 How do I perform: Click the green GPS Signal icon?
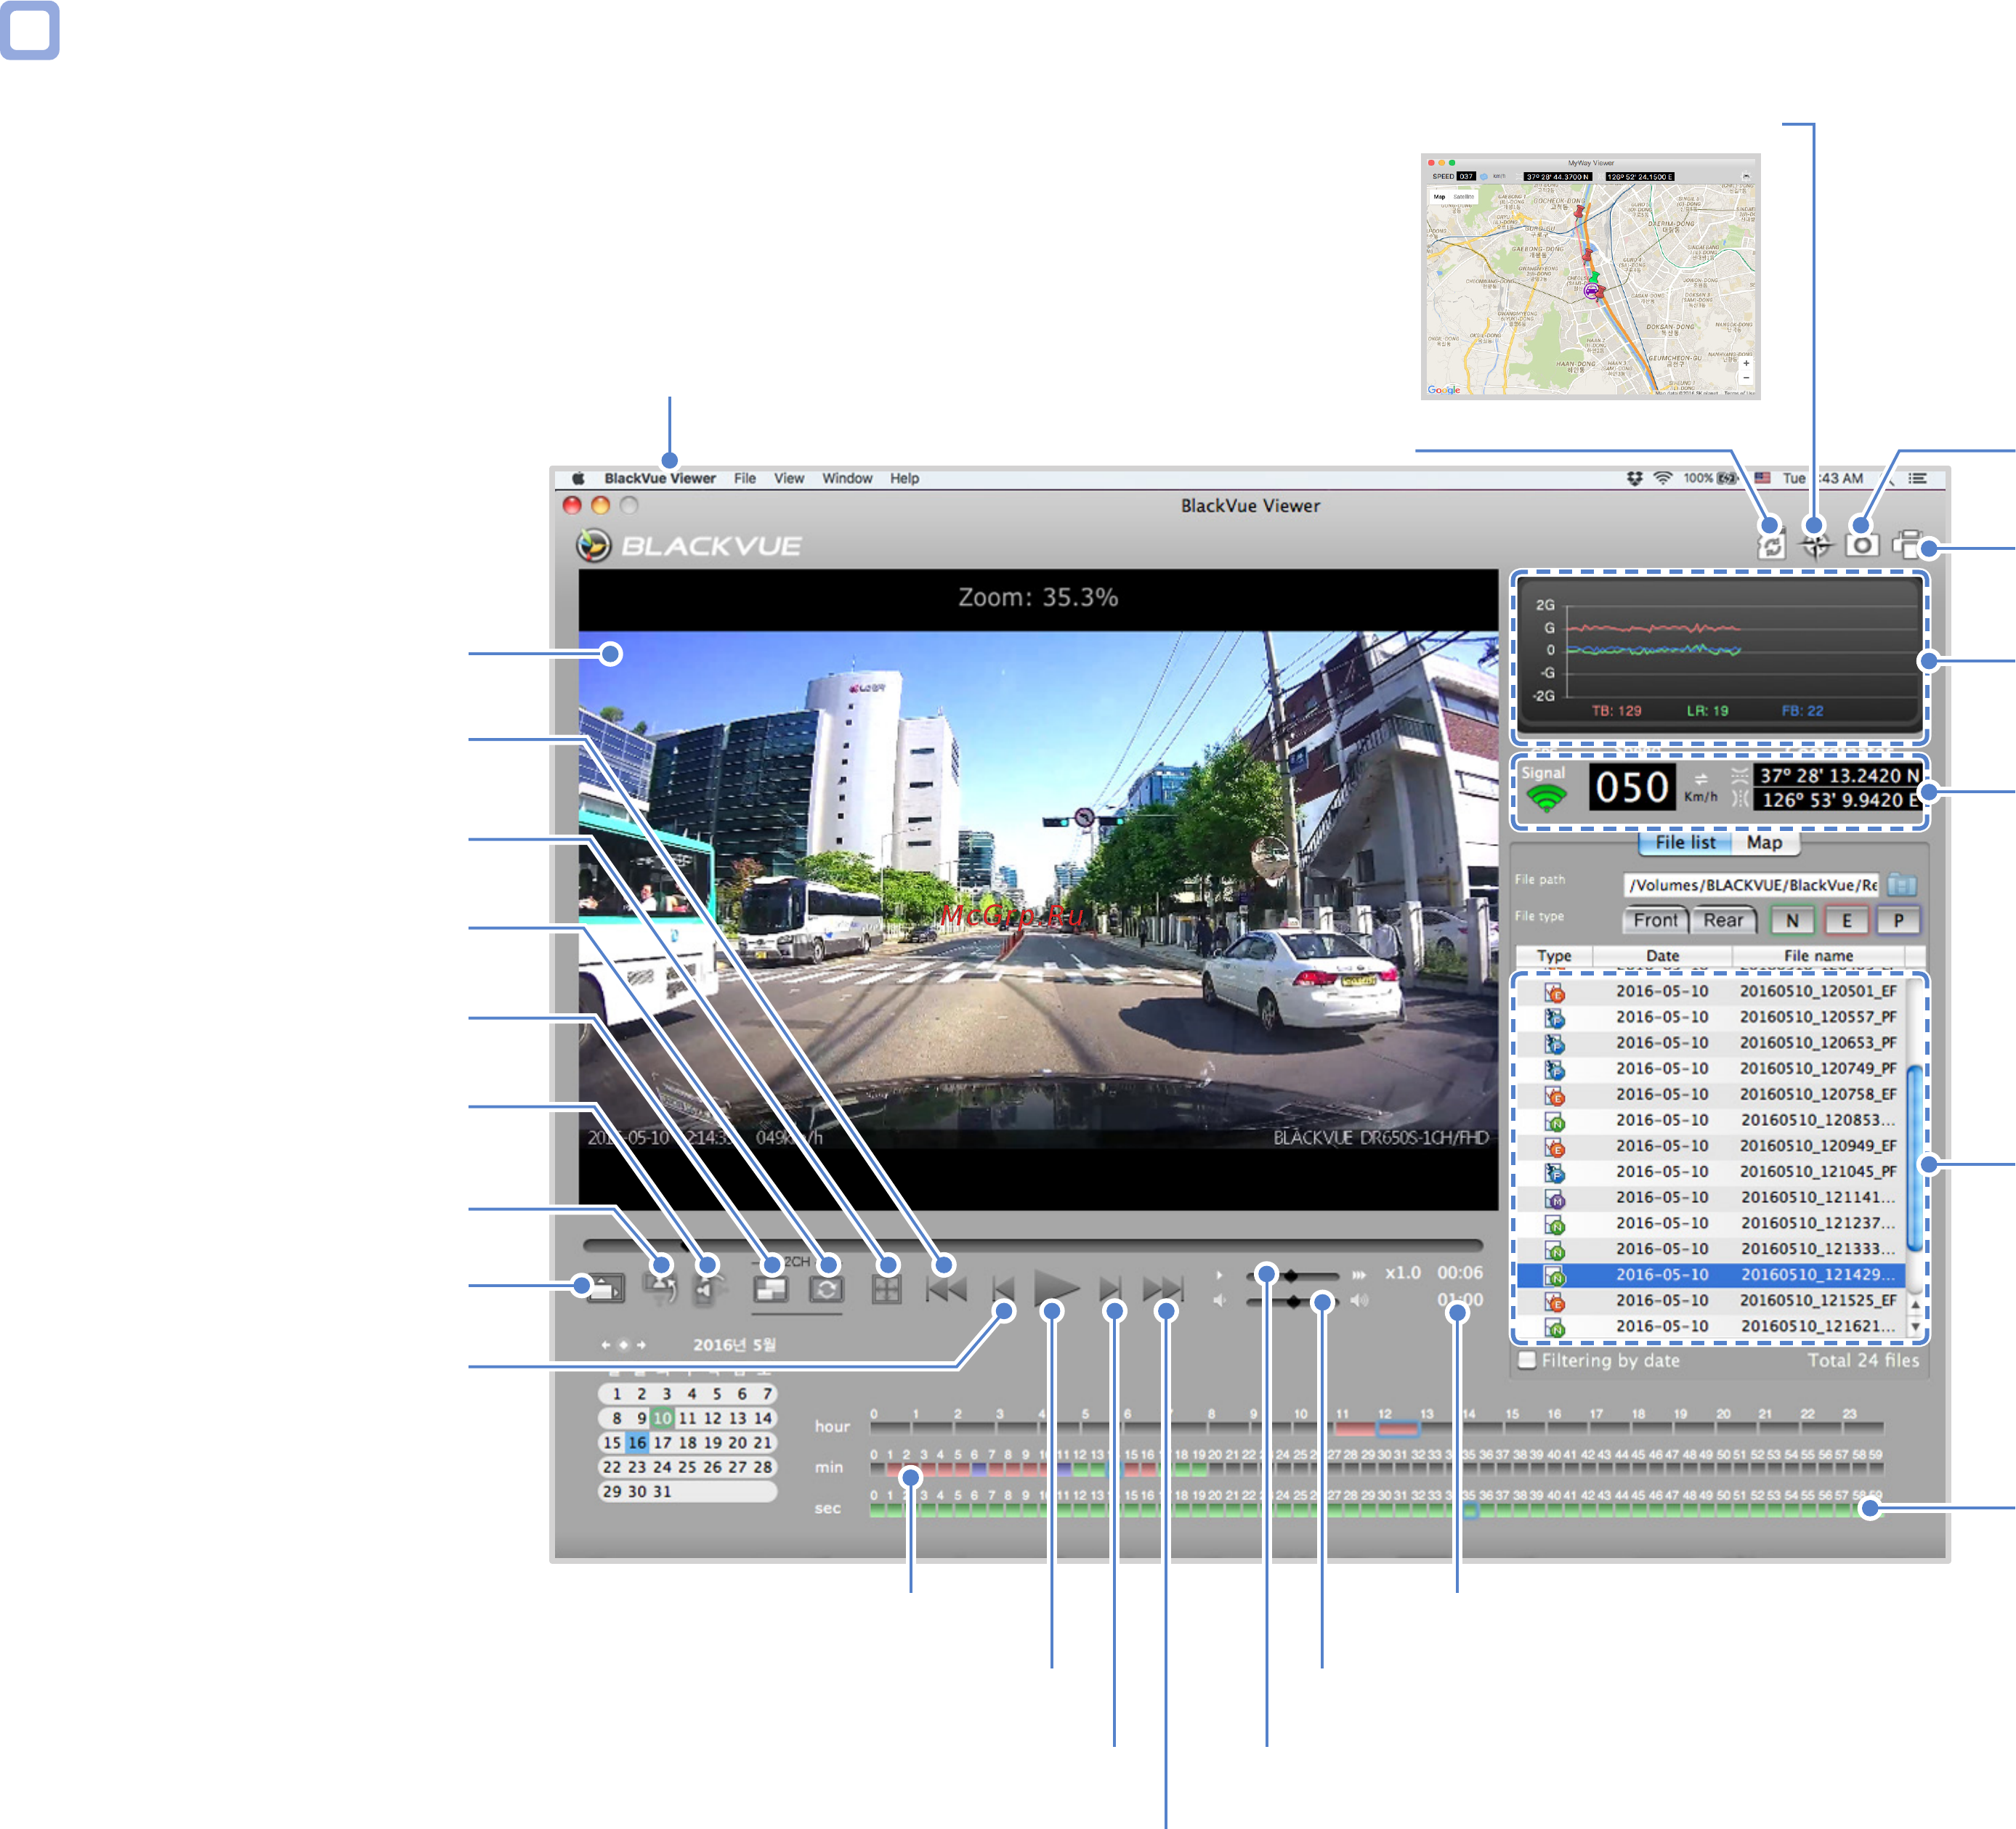click(x=1546, y=798)
